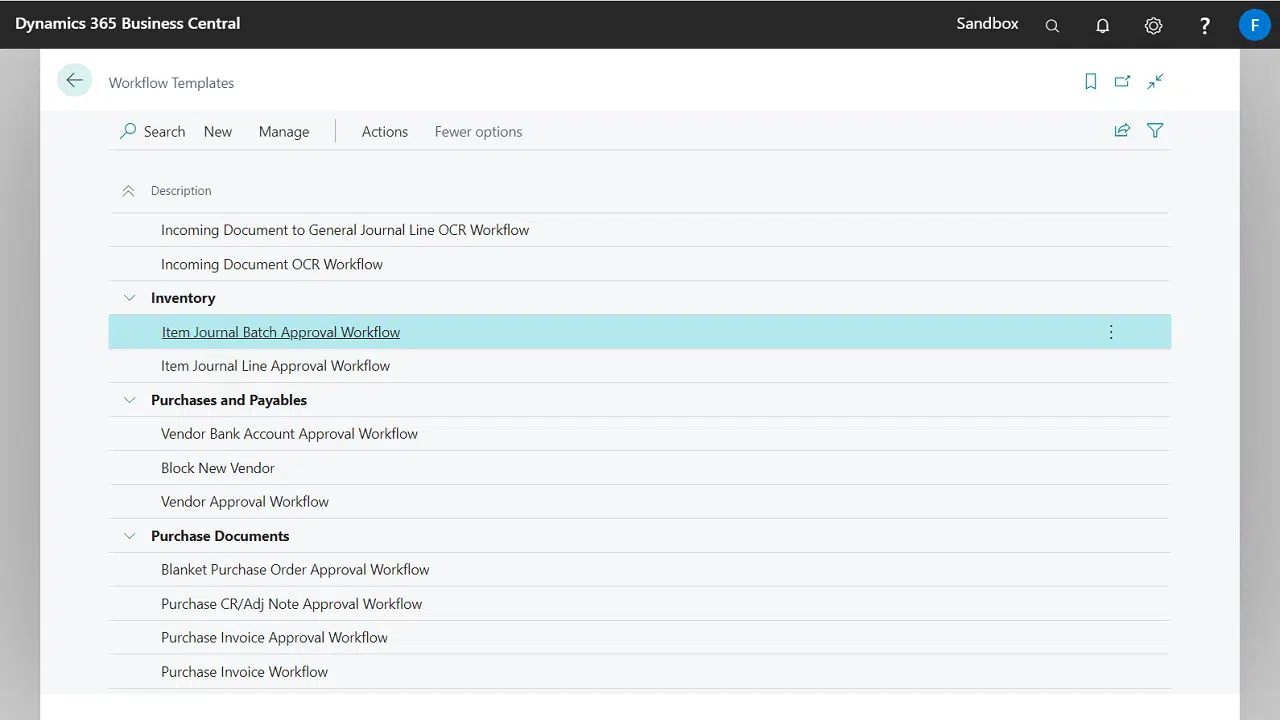Click the Purchases and Payables heading
Screen dimensions: 1280x720
[x=229, y=400]
